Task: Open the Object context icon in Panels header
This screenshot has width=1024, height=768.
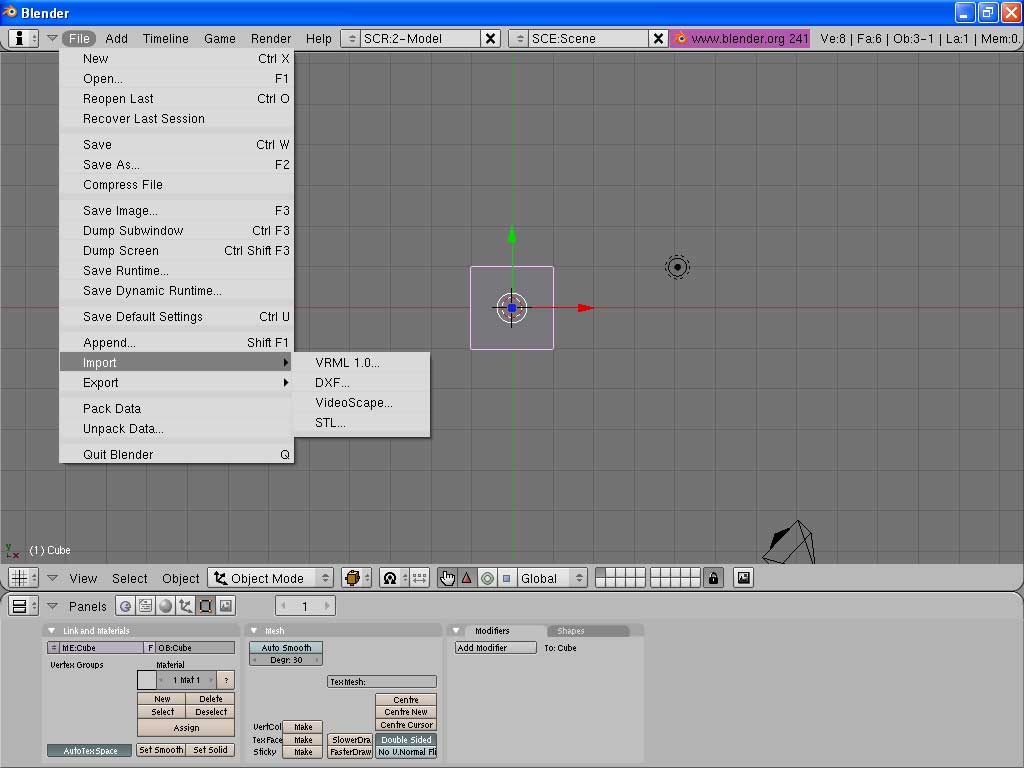Action: coord(185,606)
